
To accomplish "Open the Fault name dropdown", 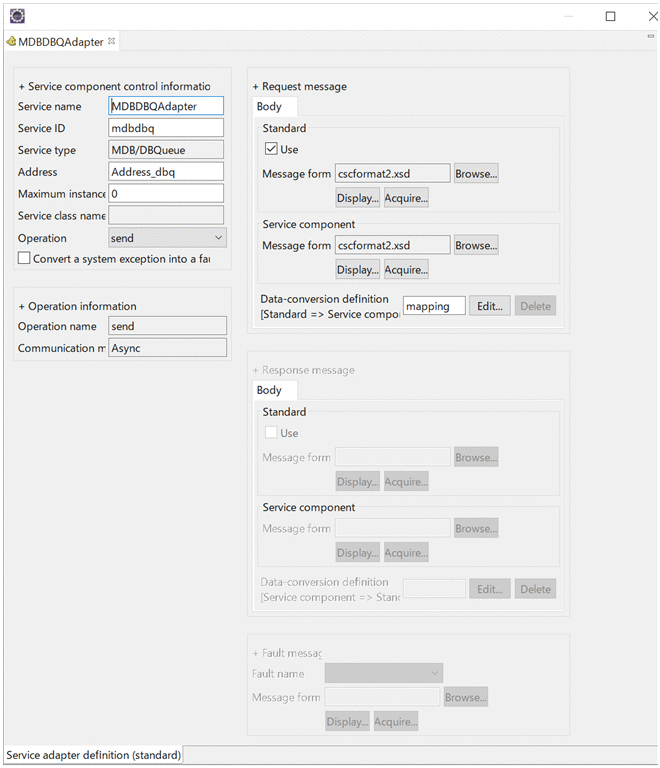I will [383, 674].
